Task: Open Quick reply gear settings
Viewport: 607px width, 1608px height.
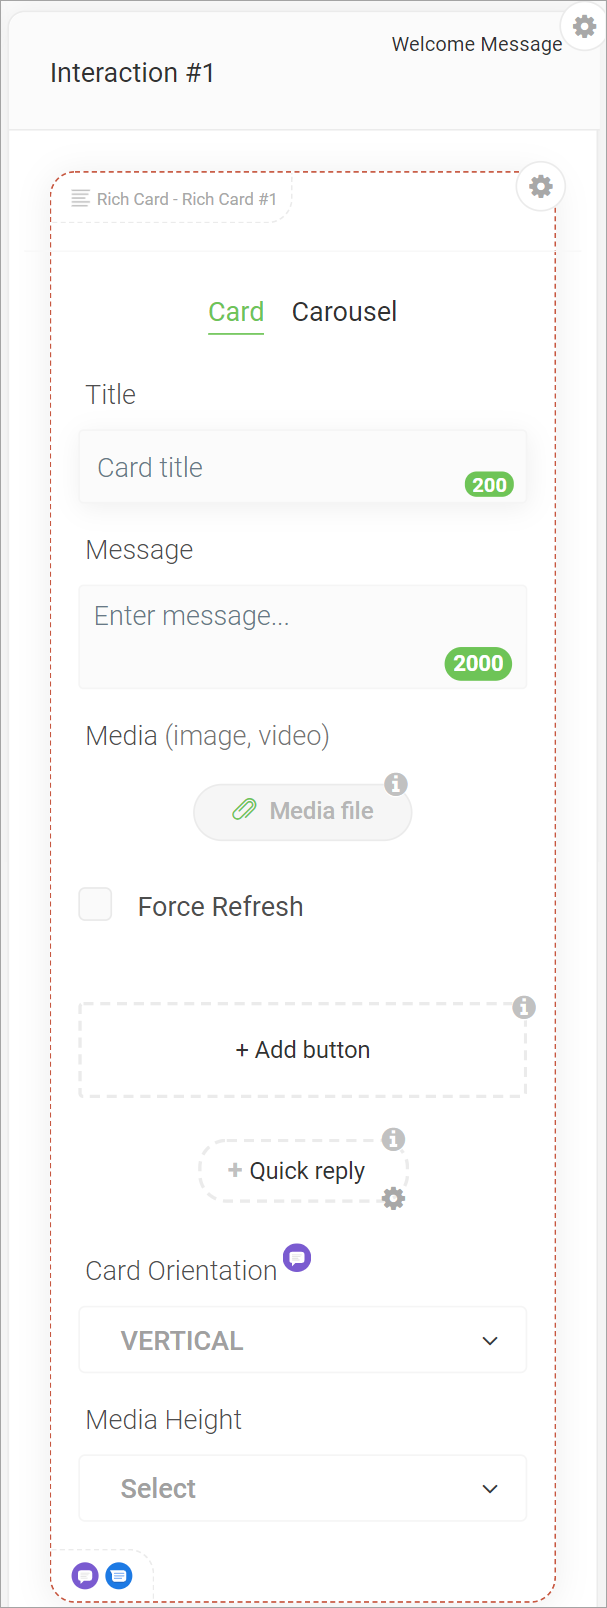Action: point(394,1198)
